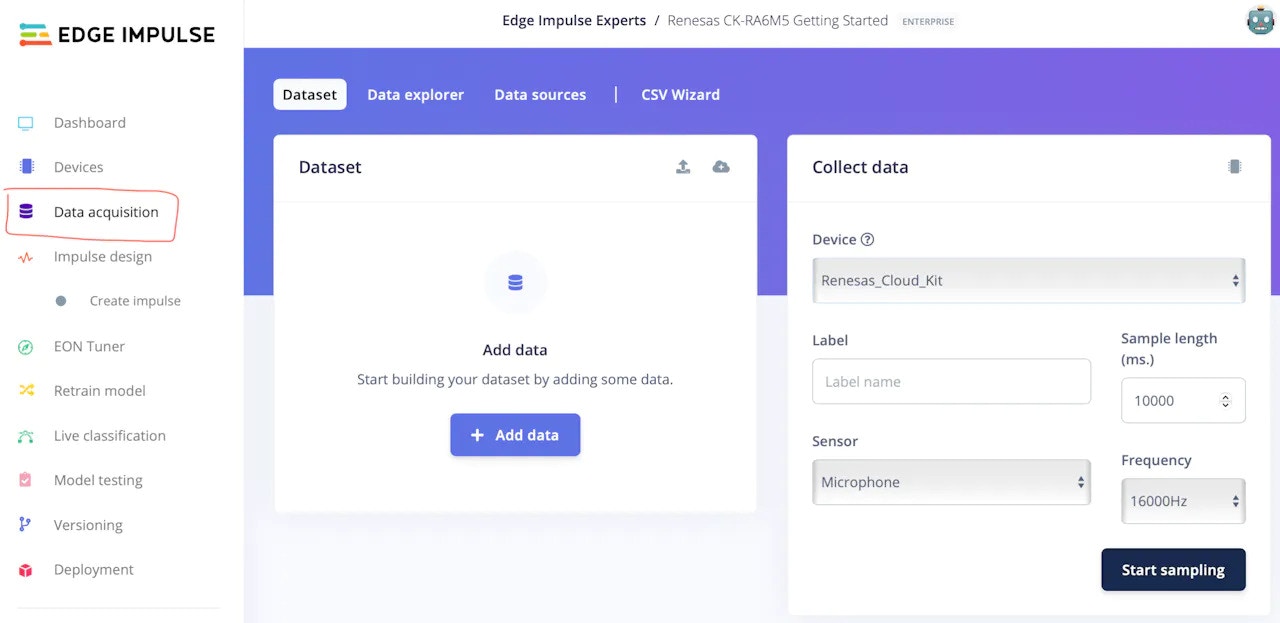
Task: Click the Retrain model shuffle icon
Action: pos(26,391)
